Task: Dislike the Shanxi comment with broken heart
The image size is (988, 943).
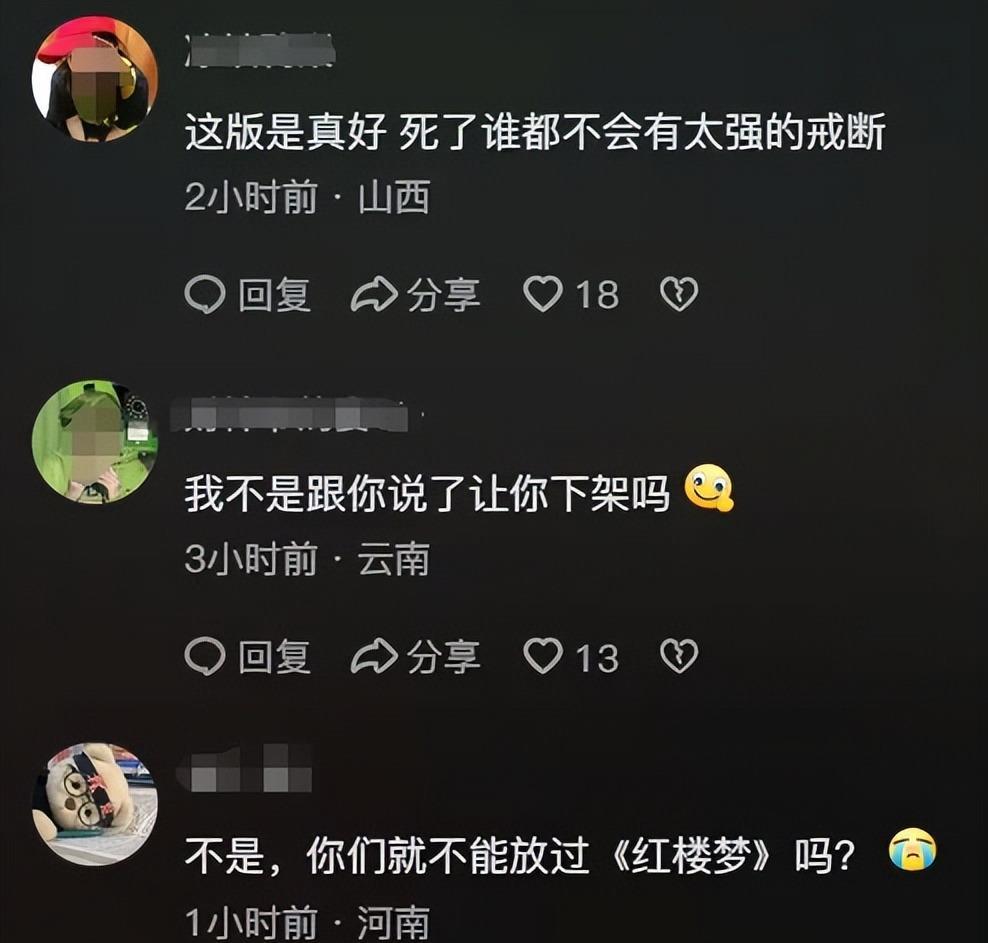Action: click(679, 294)
